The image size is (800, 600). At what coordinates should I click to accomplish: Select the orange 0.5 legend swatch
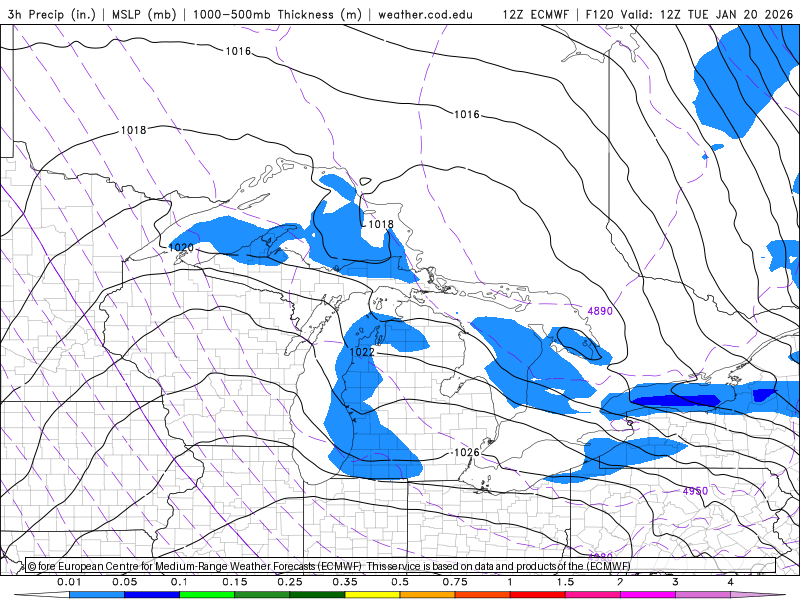(428, 595)
